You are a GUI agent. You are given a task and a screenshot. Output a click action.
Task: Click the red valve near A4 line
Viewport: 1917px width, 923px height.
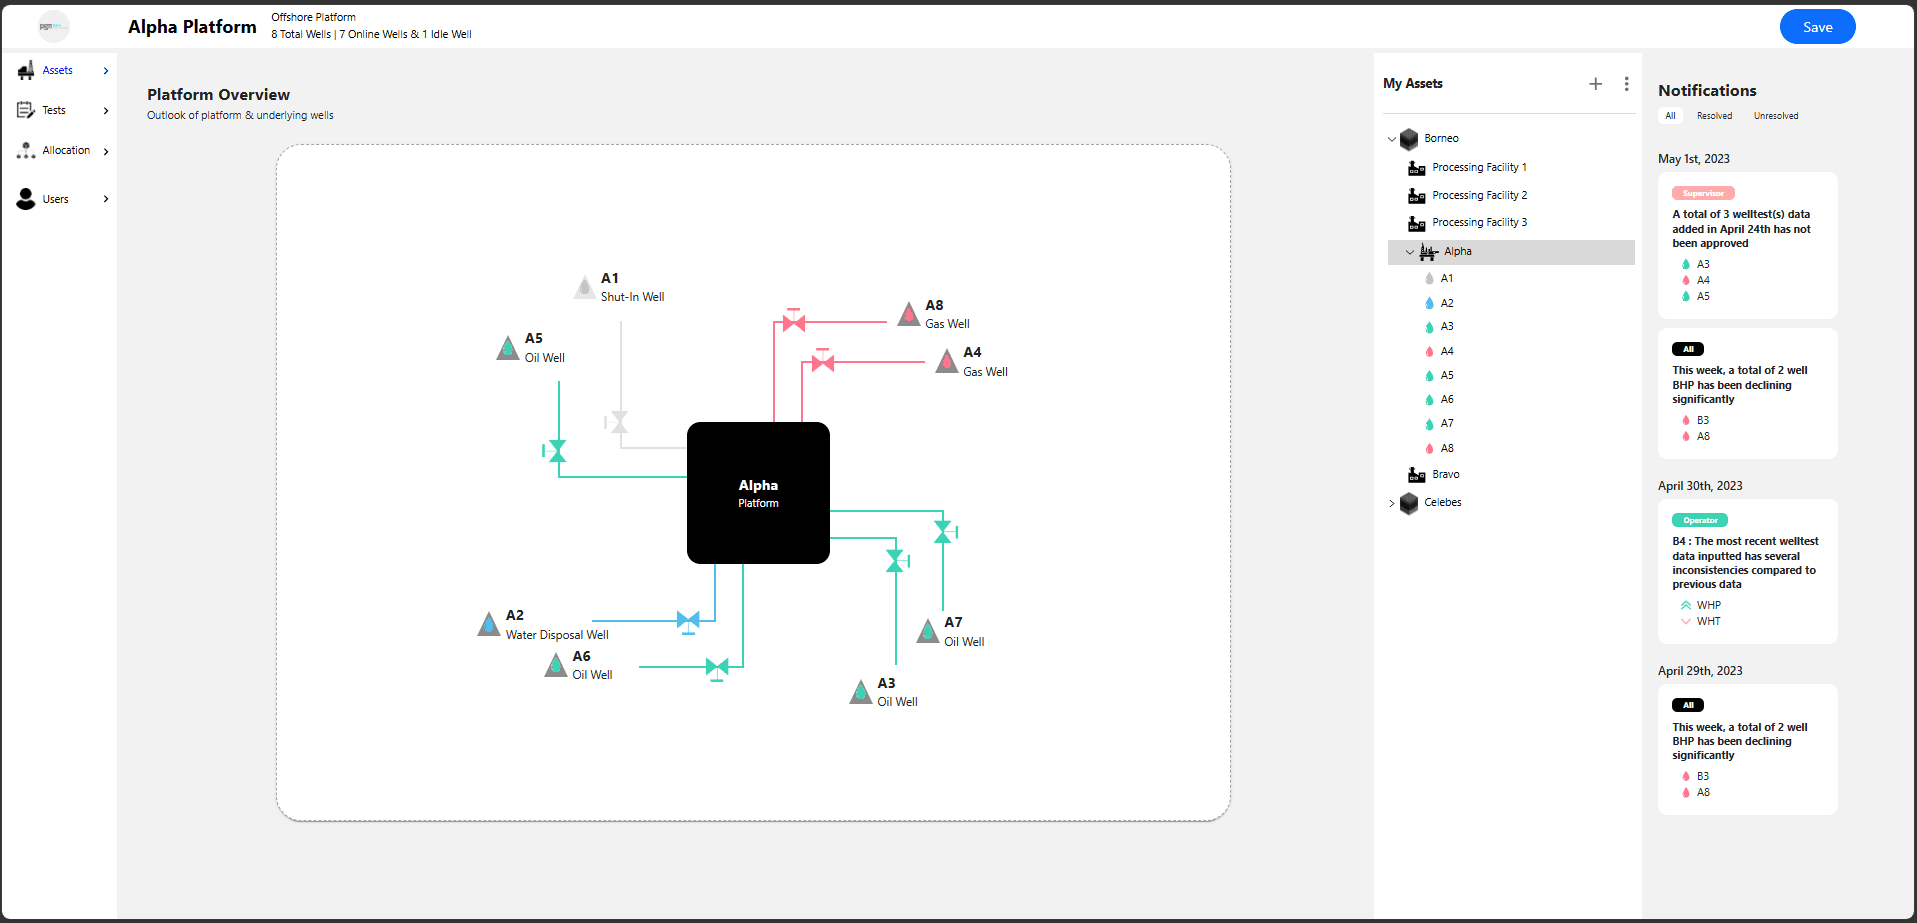pos(823,361)
